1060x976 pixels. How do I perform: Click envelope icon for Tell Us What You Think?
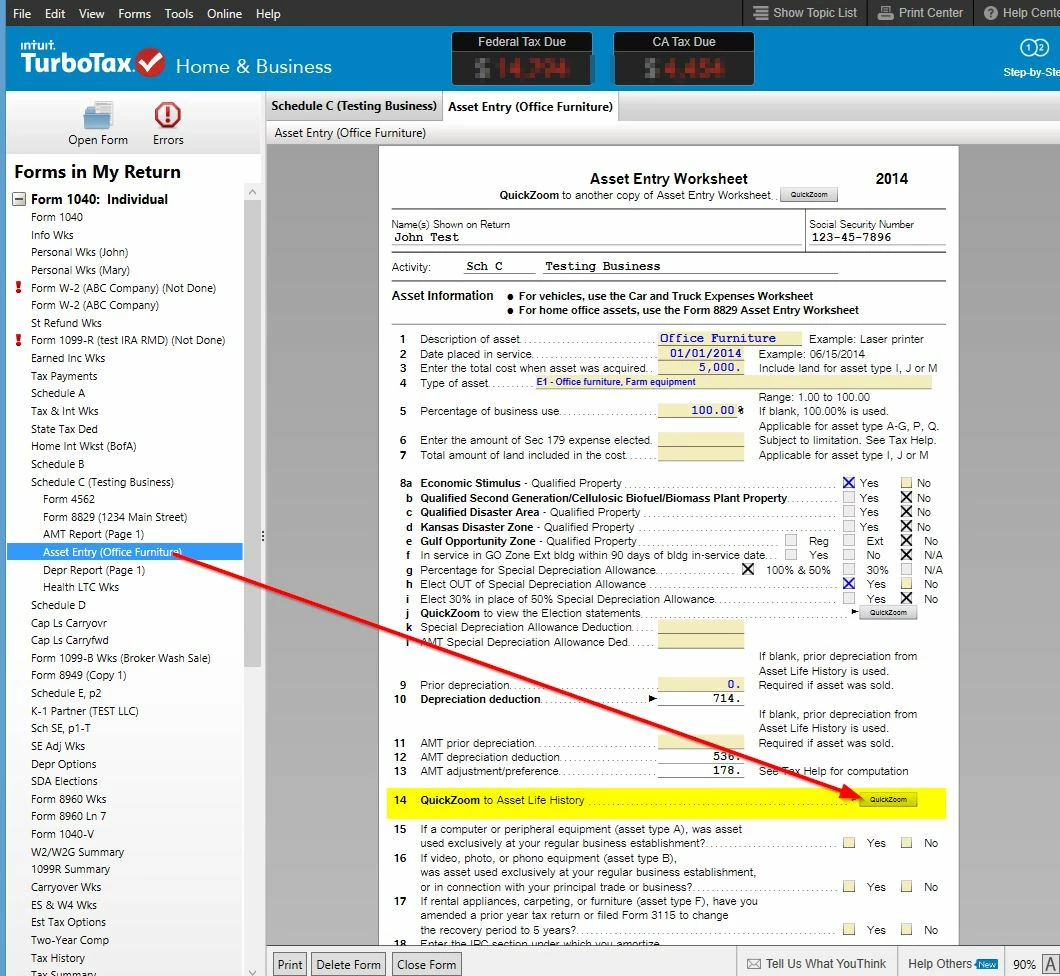[754, 964]
